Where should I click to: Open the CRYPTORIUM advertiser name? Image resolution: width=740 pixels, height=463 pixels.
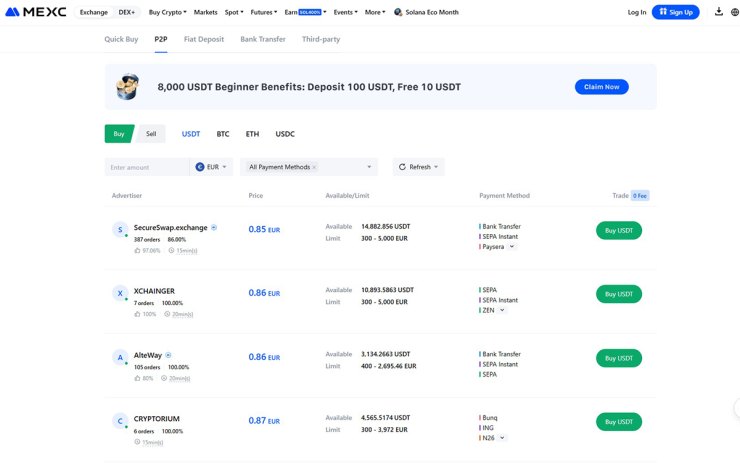(x=156, y=419)
